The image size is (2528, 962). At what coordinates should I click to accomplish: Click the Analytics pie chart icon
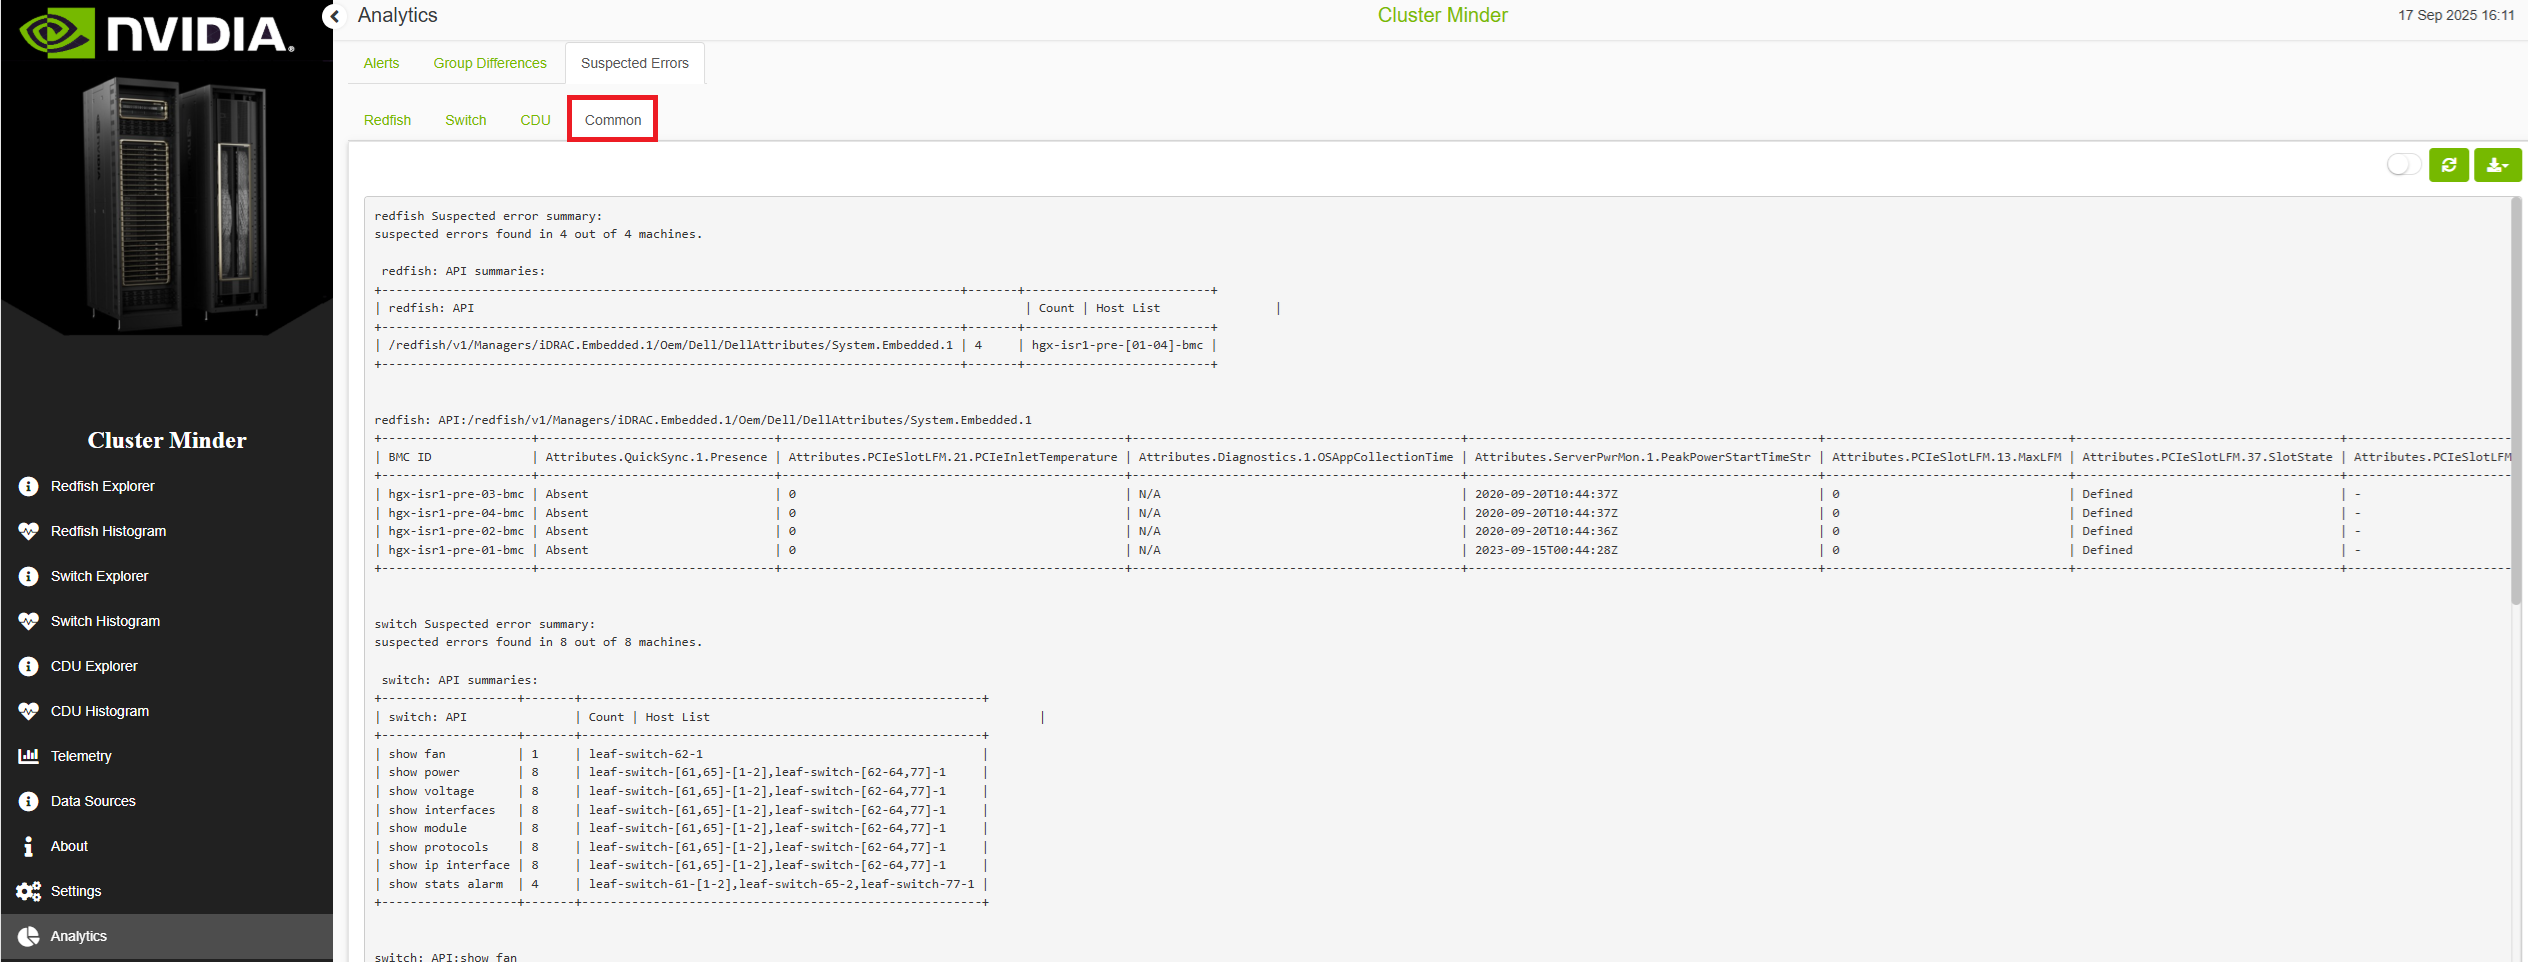coord(28,936)
